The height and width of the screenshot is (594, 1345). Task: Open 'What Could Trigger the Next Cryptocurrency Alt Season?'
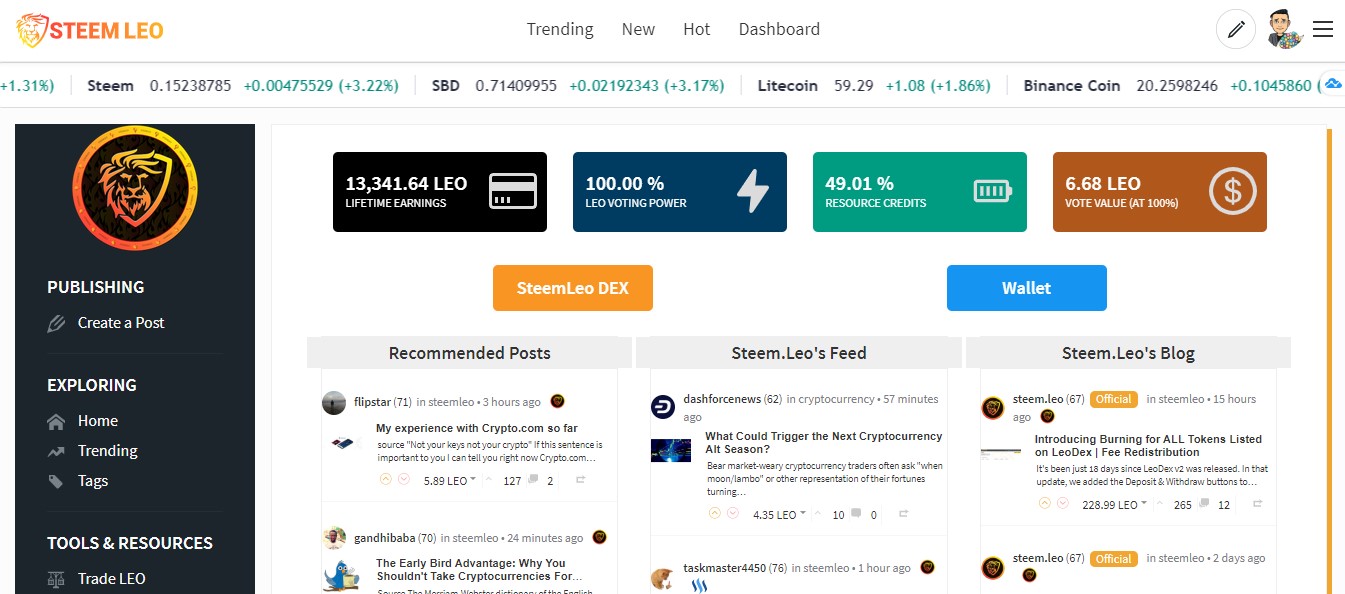click(824, 443)
